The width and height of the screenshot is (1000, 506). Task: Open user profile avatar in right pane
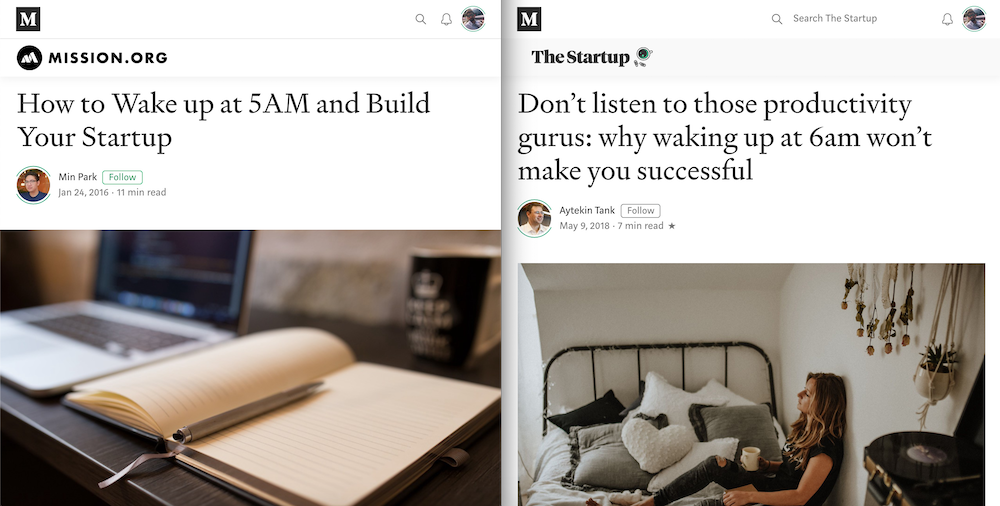(x=974, y=19)
